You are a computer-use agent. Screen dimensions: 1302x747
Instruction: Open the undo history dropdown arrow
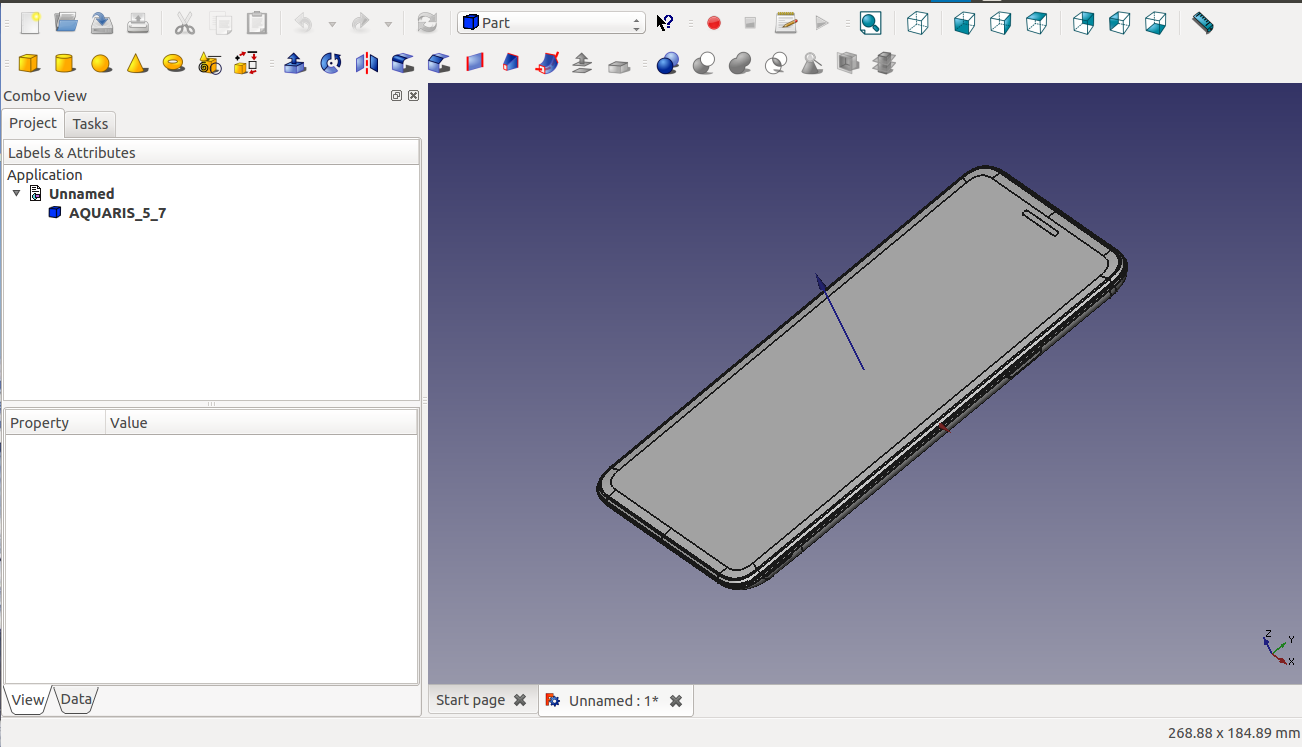pos(332,24)
